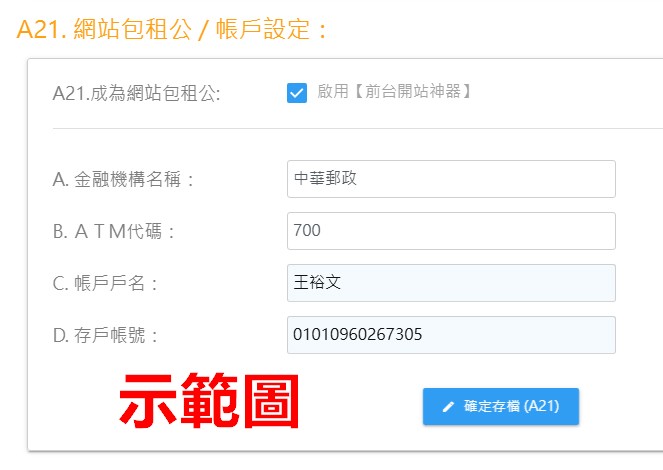Image resolution: width=663 pixels, height=470 pixels.
Task: Focus the 金融機構名稱 field containing 中華郵政
Action: (451, 179)
